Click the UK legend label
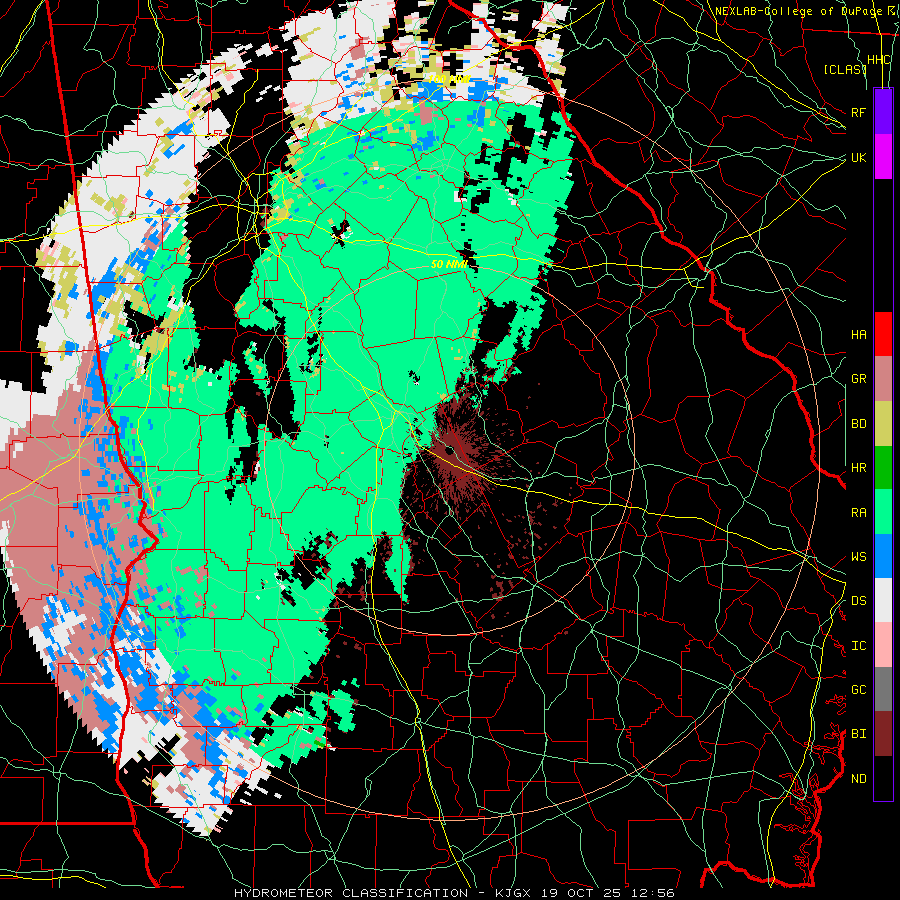This screenshot has height=900, width=900. (x=859, y=157)
